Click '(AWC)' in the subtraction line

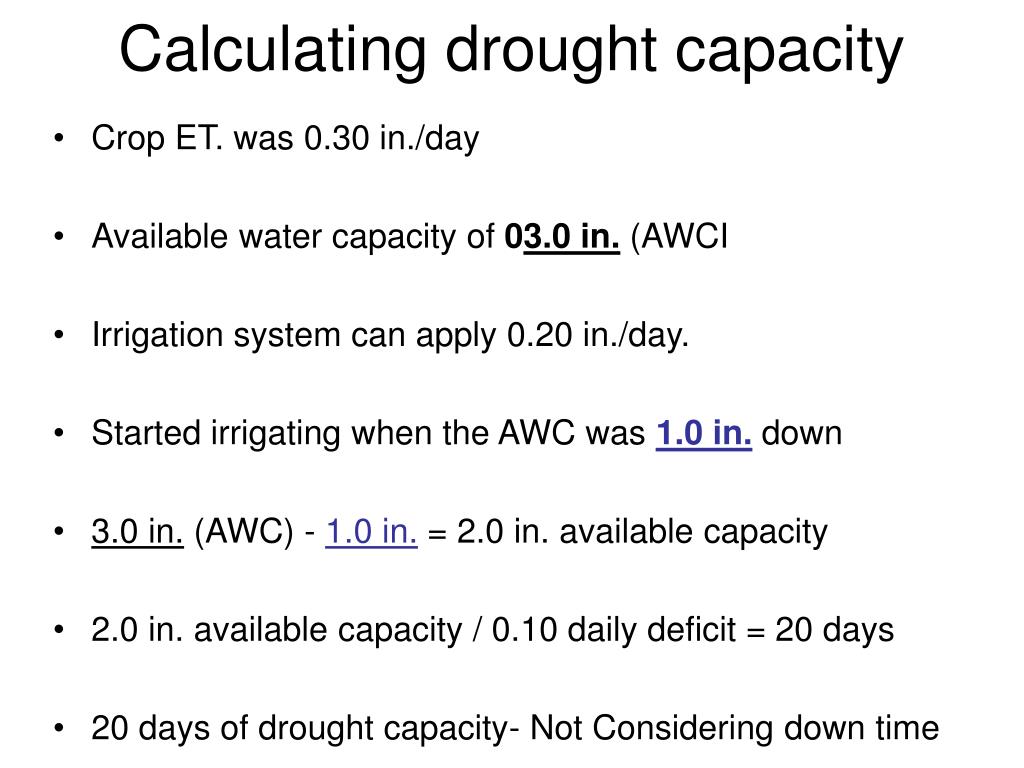244,532
